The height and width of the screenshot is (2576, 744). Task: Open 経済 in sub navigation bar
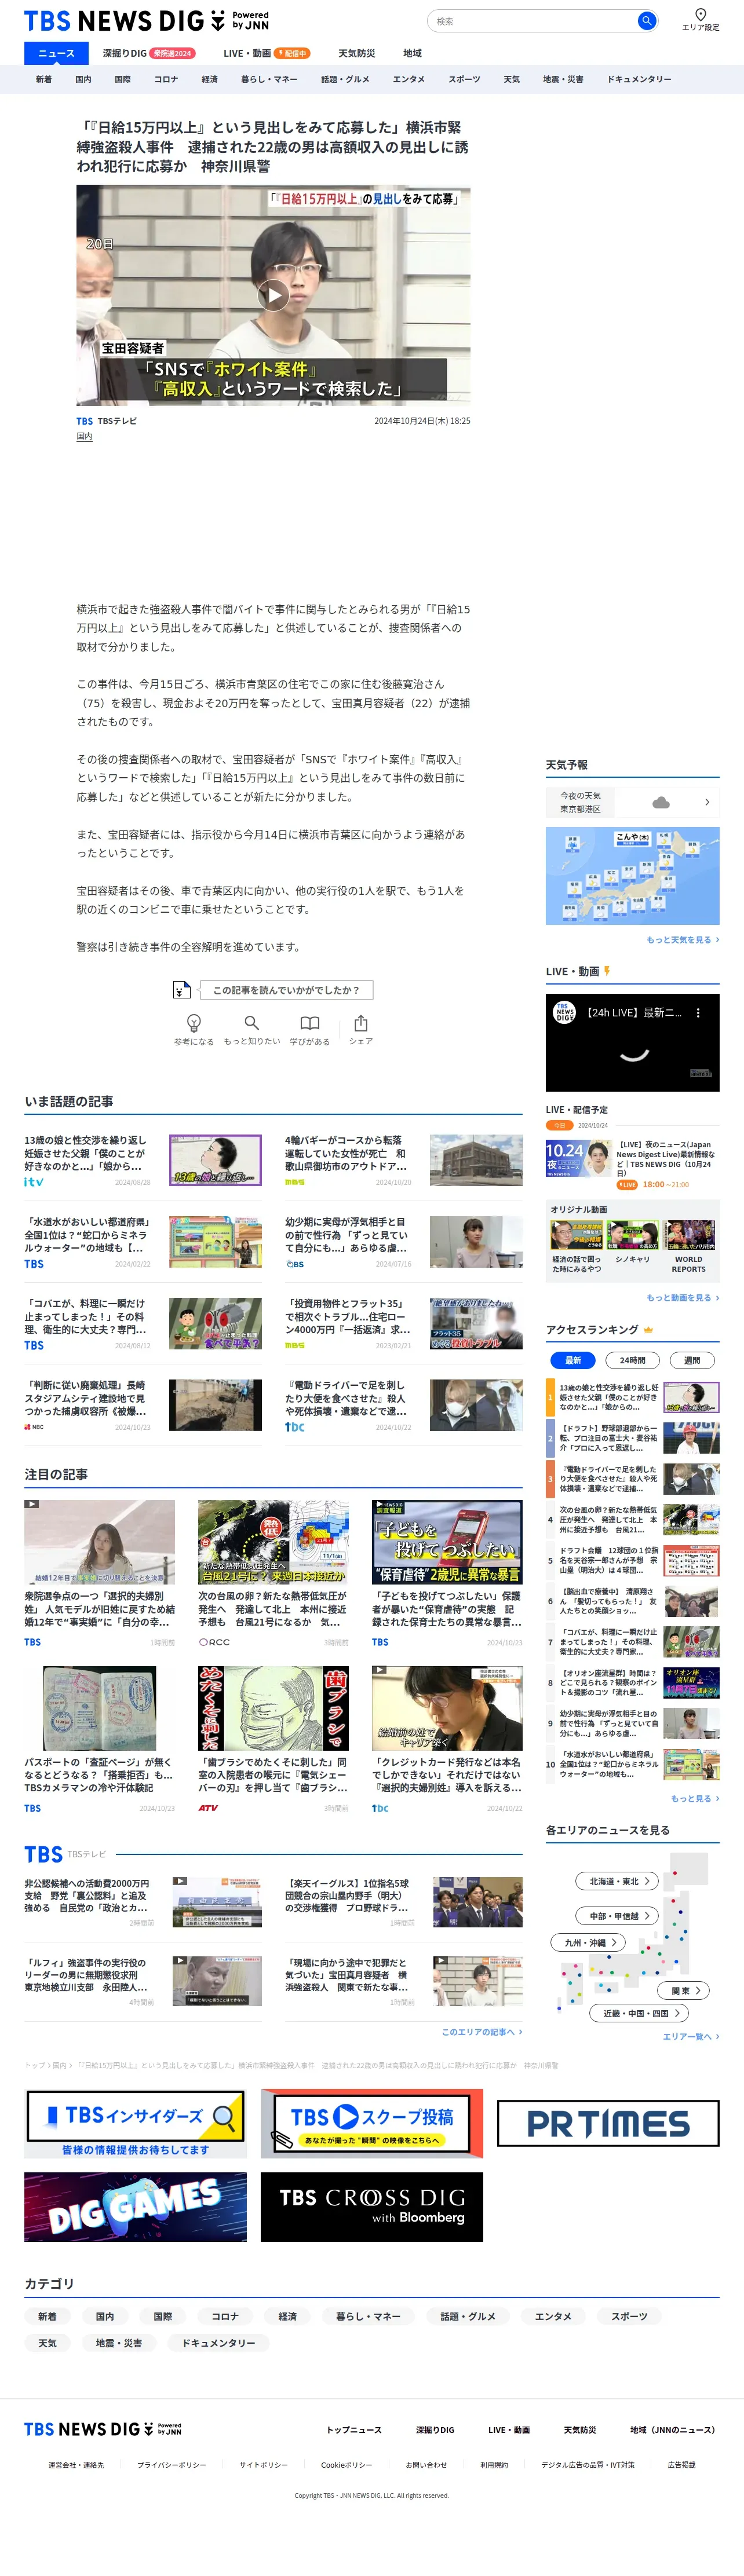coord(209,79)
